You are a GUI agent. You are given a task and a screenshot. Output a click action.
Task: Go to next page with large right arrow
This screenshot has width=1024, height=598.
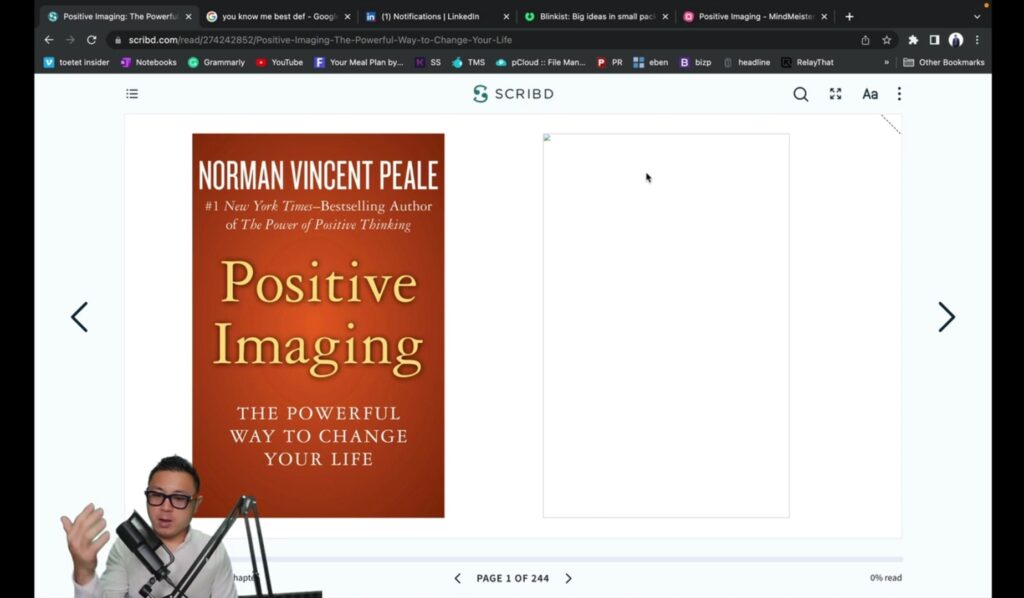tap(946, 317)
